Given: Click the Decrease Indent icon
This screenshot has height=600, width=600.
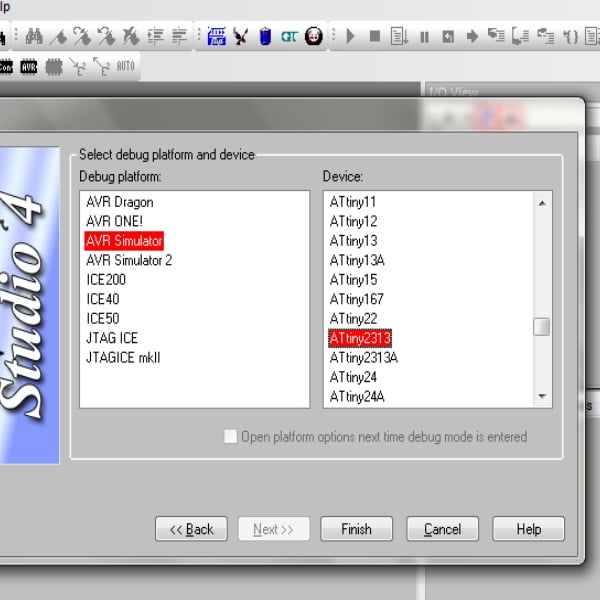Looking at the screenshot, I should click(x=179, y=36).
